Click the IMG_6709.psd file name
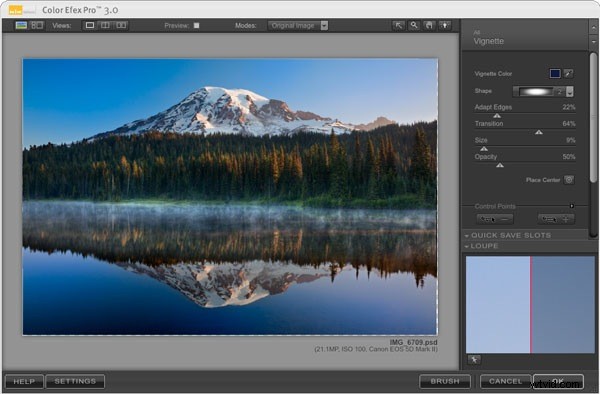 point(413,342)
